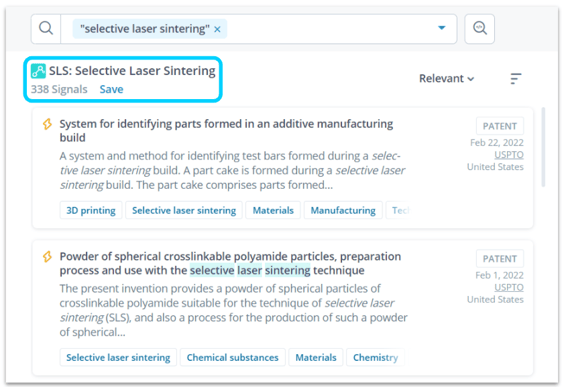This screenshot has width=562, height=387.
Task: Click the lightning icon on first patent
Action: [x=47, y=124]
